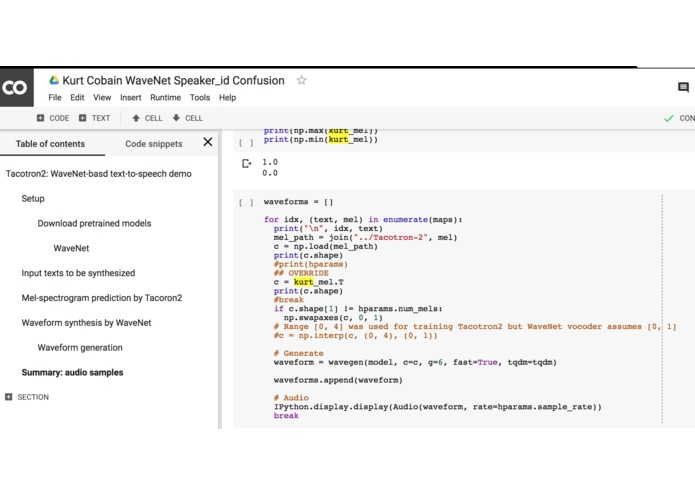695x494 pixels.
Task: Add a new SECTION
Action: [x=27, y=397]
